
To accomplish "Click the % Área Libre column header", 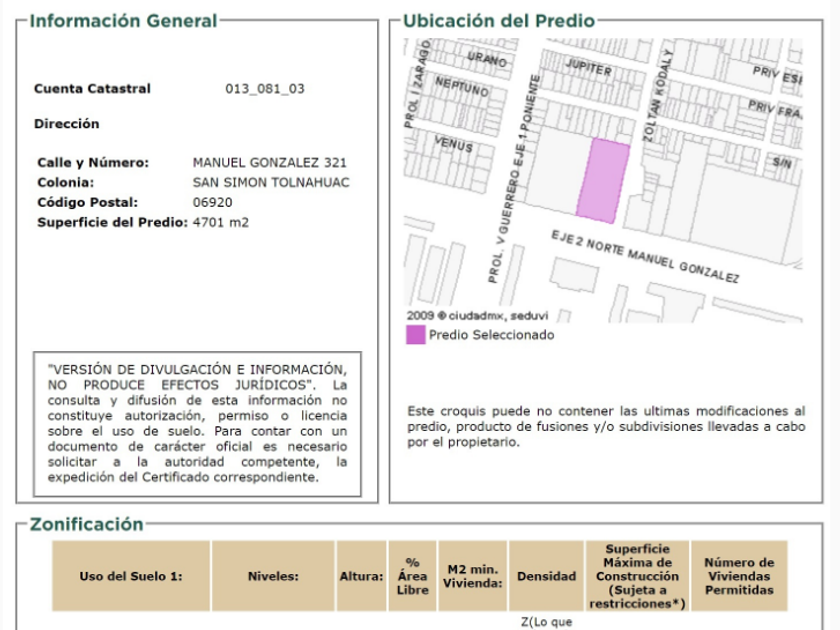I will (x=412, y=576).
